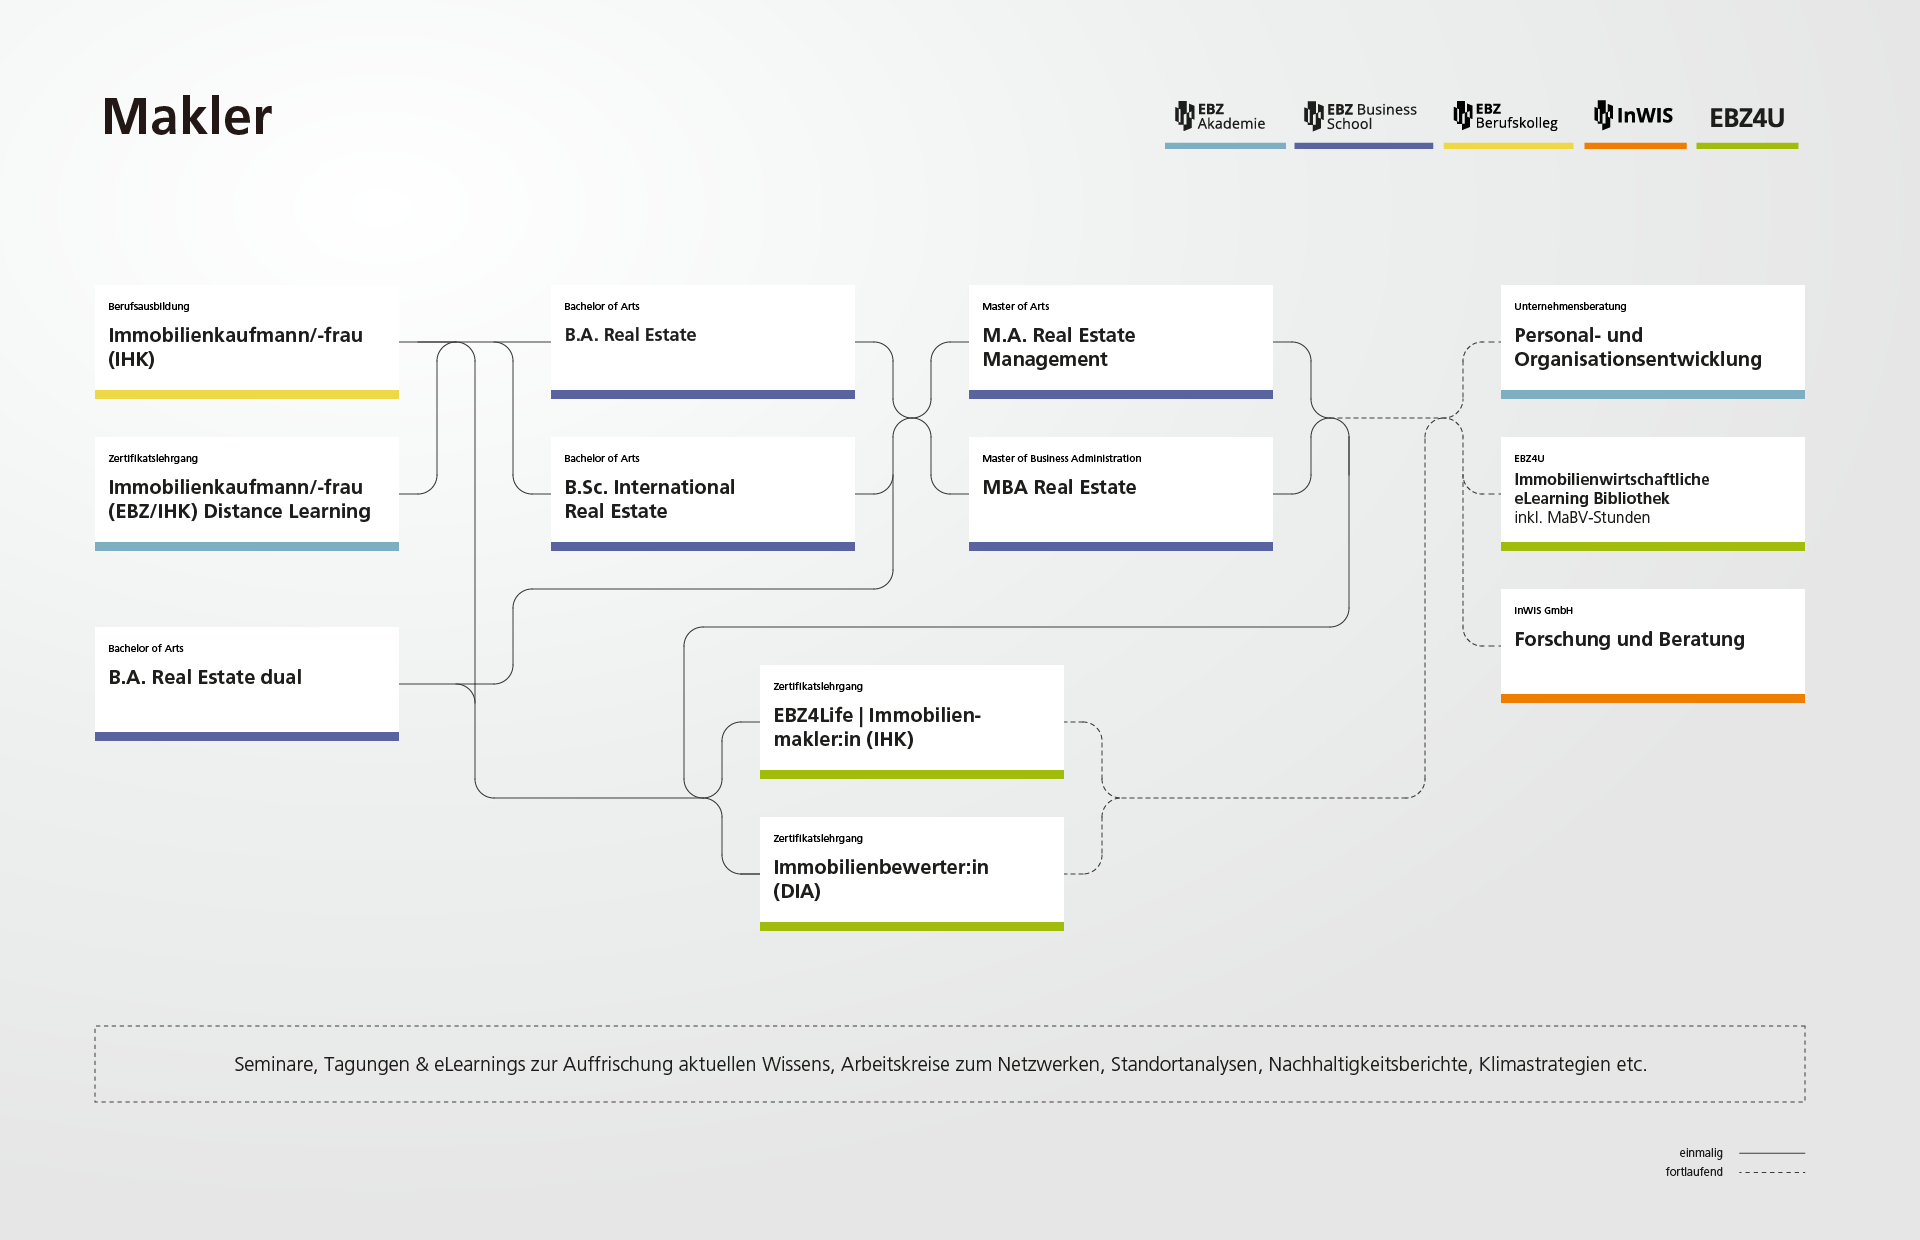Click the light blue bar under EBZ Akademie

pyautogui.click(x=1225, y=146)
